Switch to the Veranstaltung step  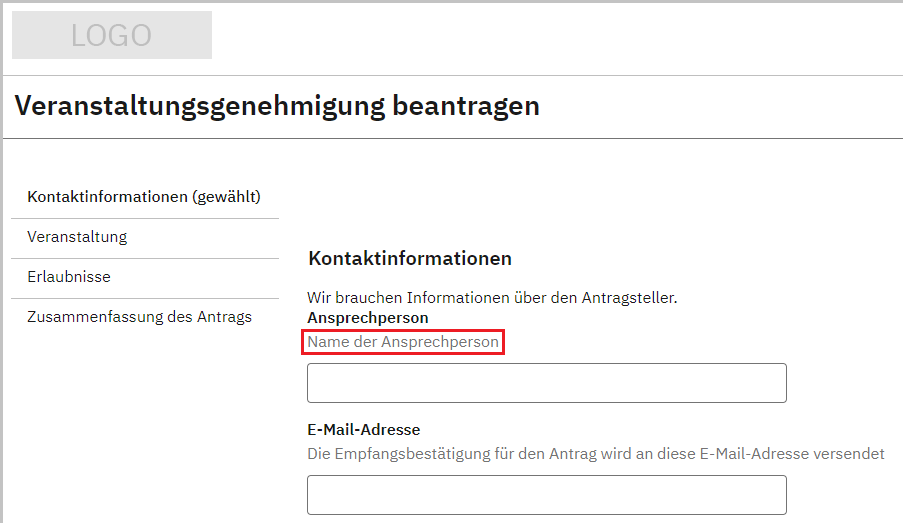(x=77, y=237)
